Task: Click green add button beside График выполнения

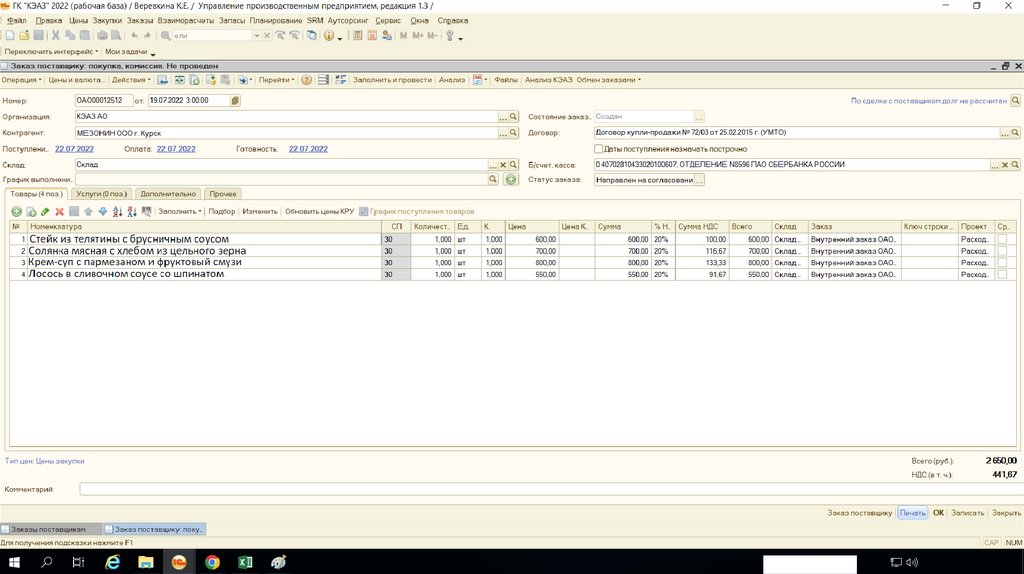Action: 510,180
